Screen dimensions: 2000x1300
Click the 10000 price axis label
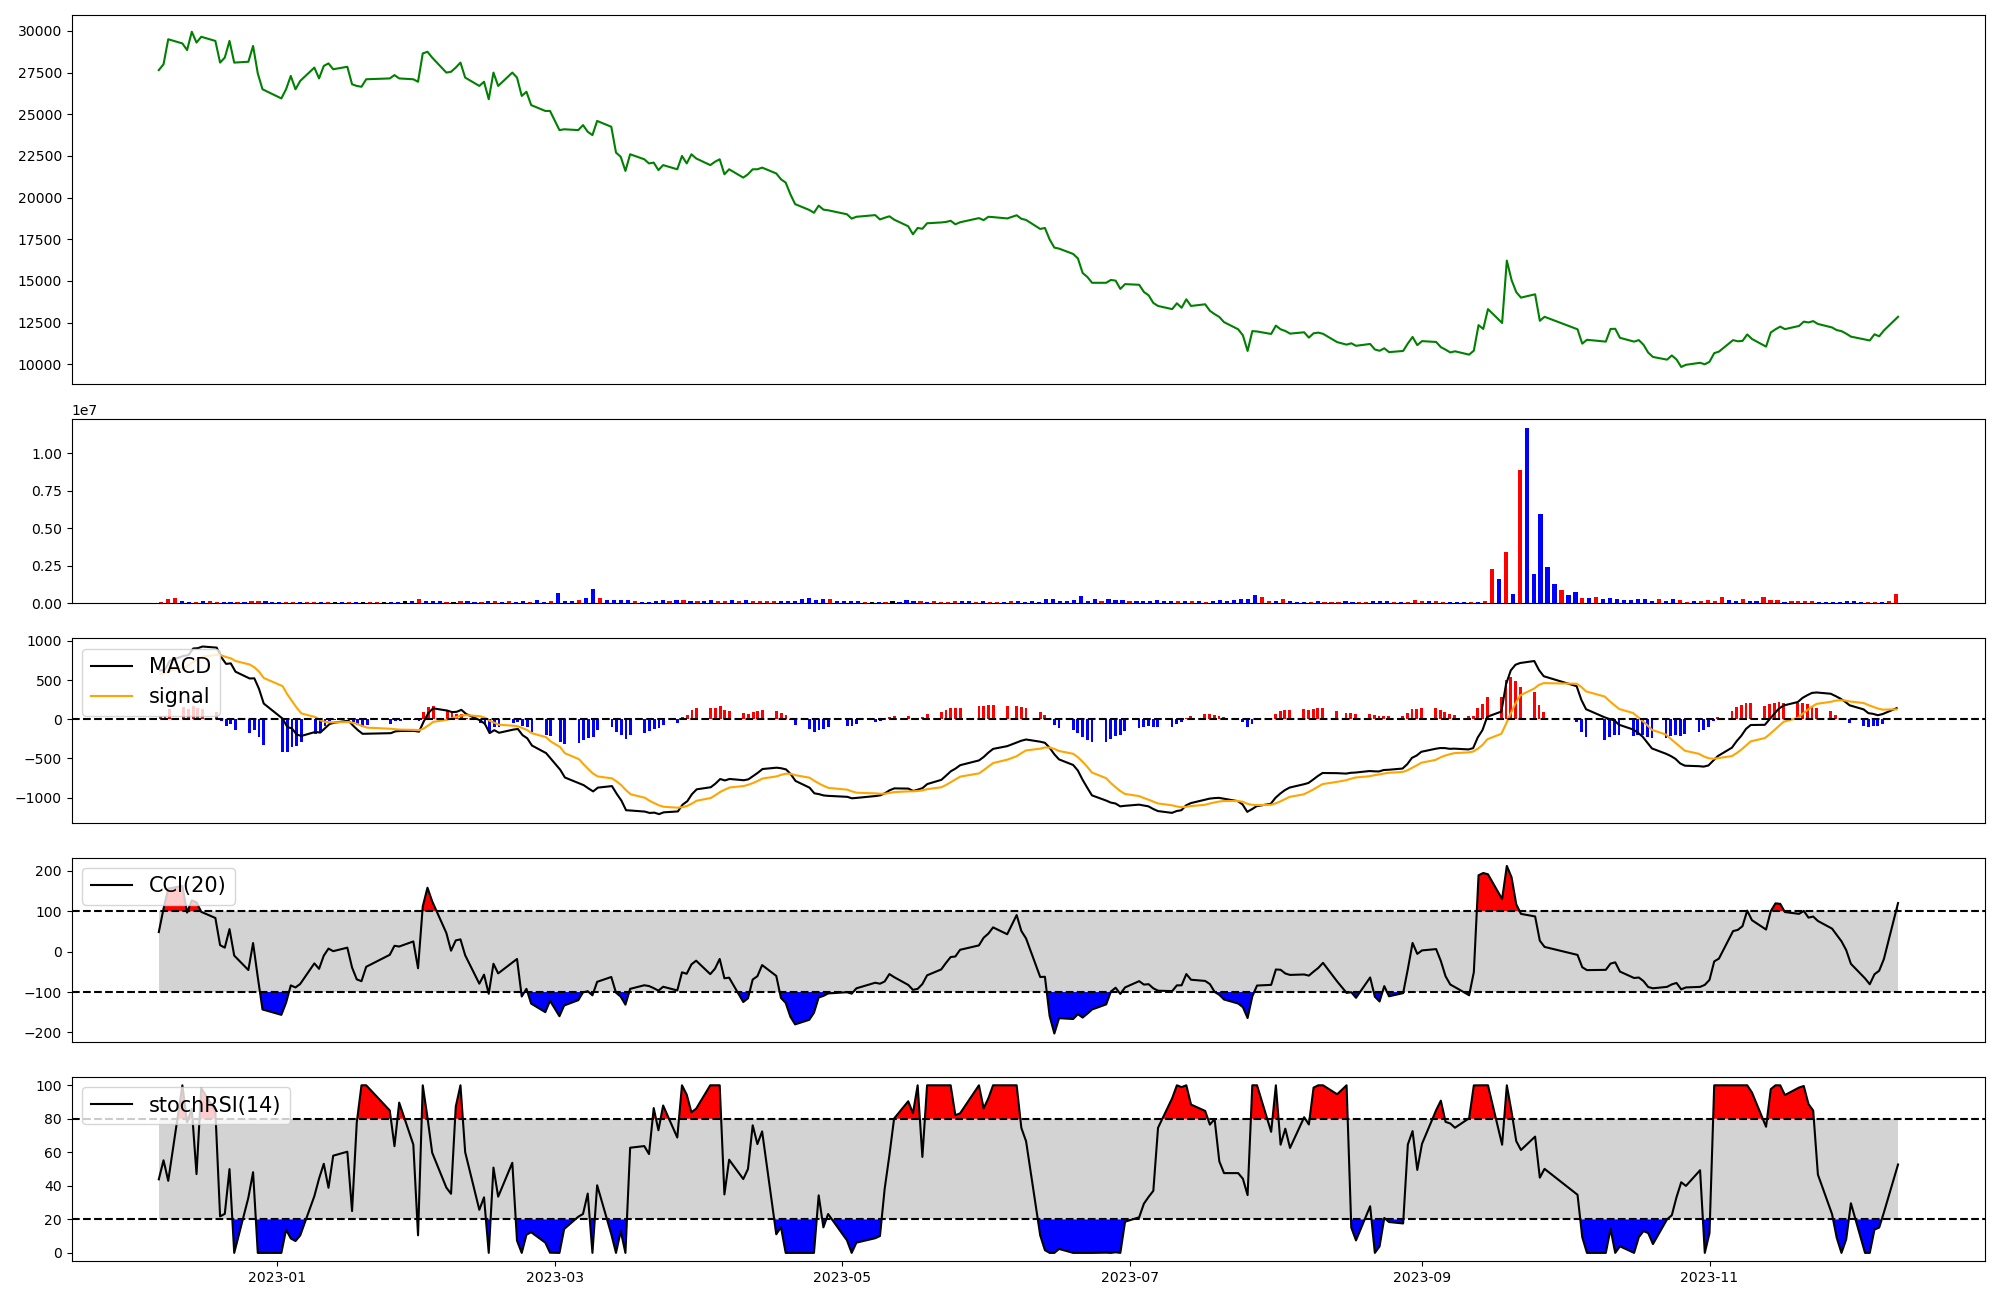click(x=39, y=365)
